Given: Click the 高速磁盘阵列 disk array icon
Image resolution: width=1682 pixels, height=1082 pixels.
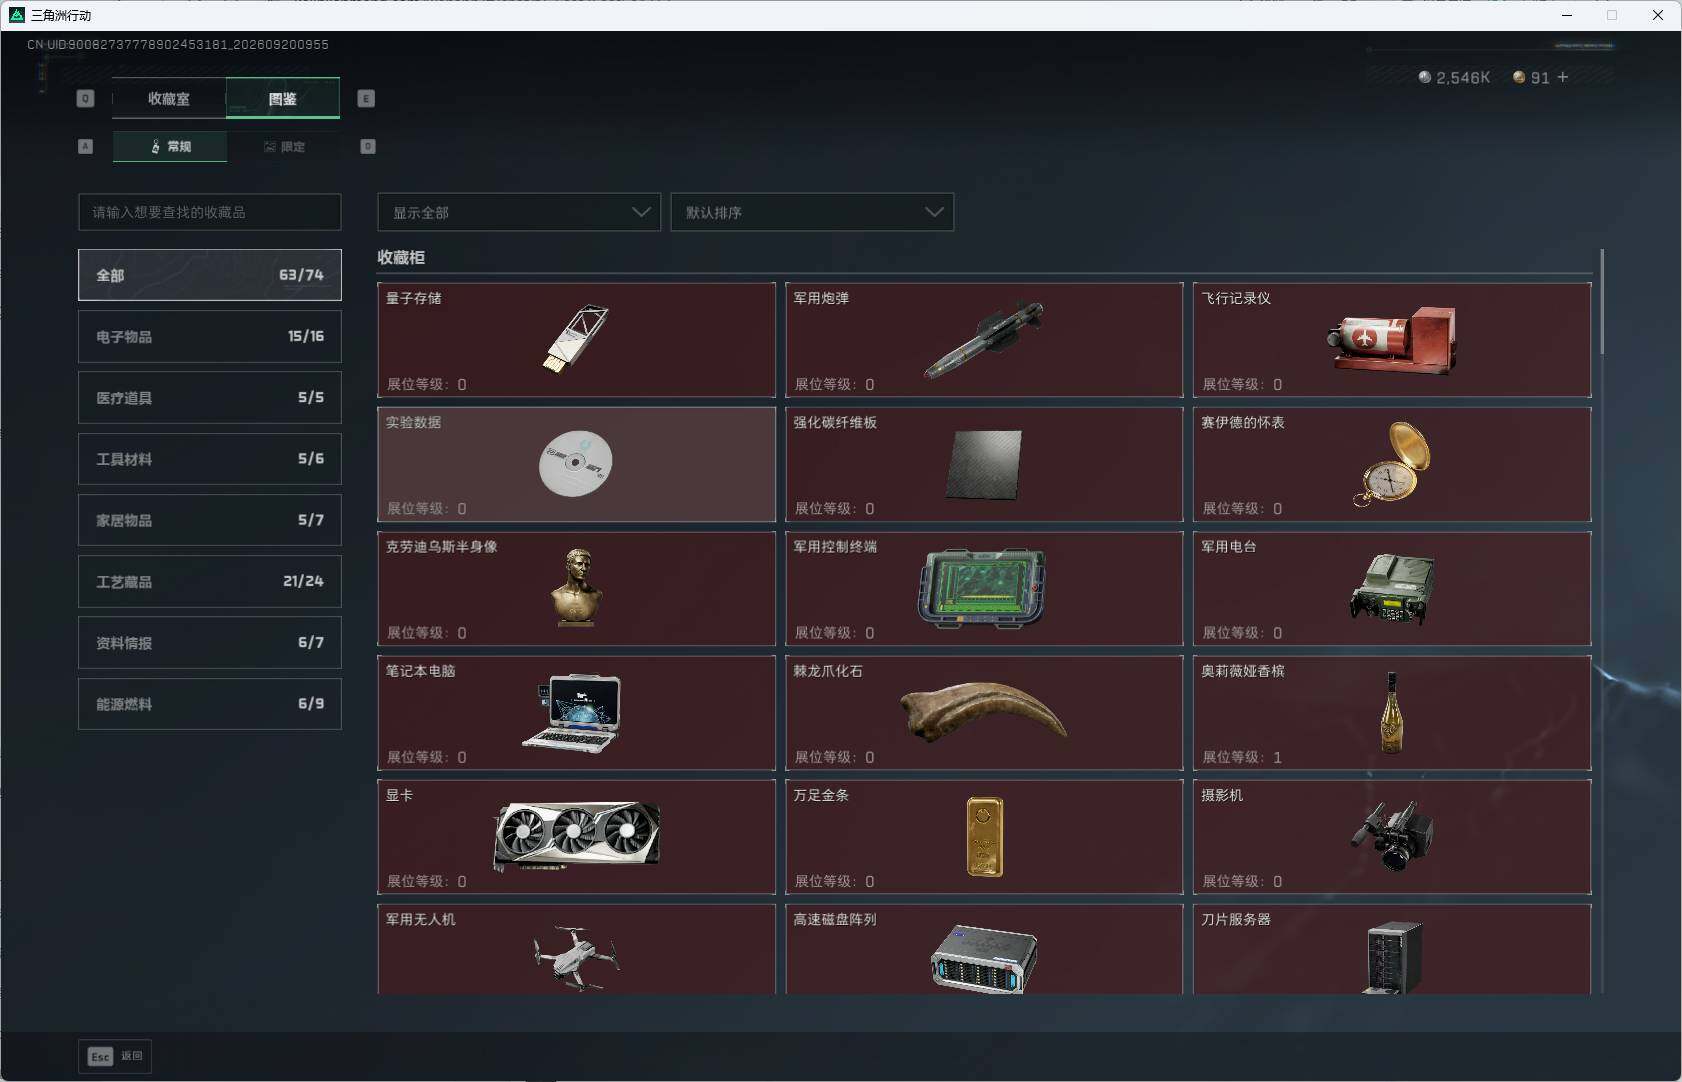Looking at the screenshot, I should (984, 959).
